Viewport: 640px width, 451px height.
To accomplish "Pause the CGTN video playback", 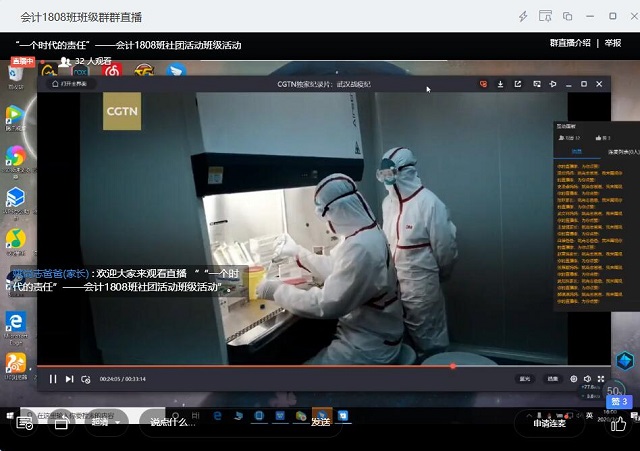I will pos(53,379).
